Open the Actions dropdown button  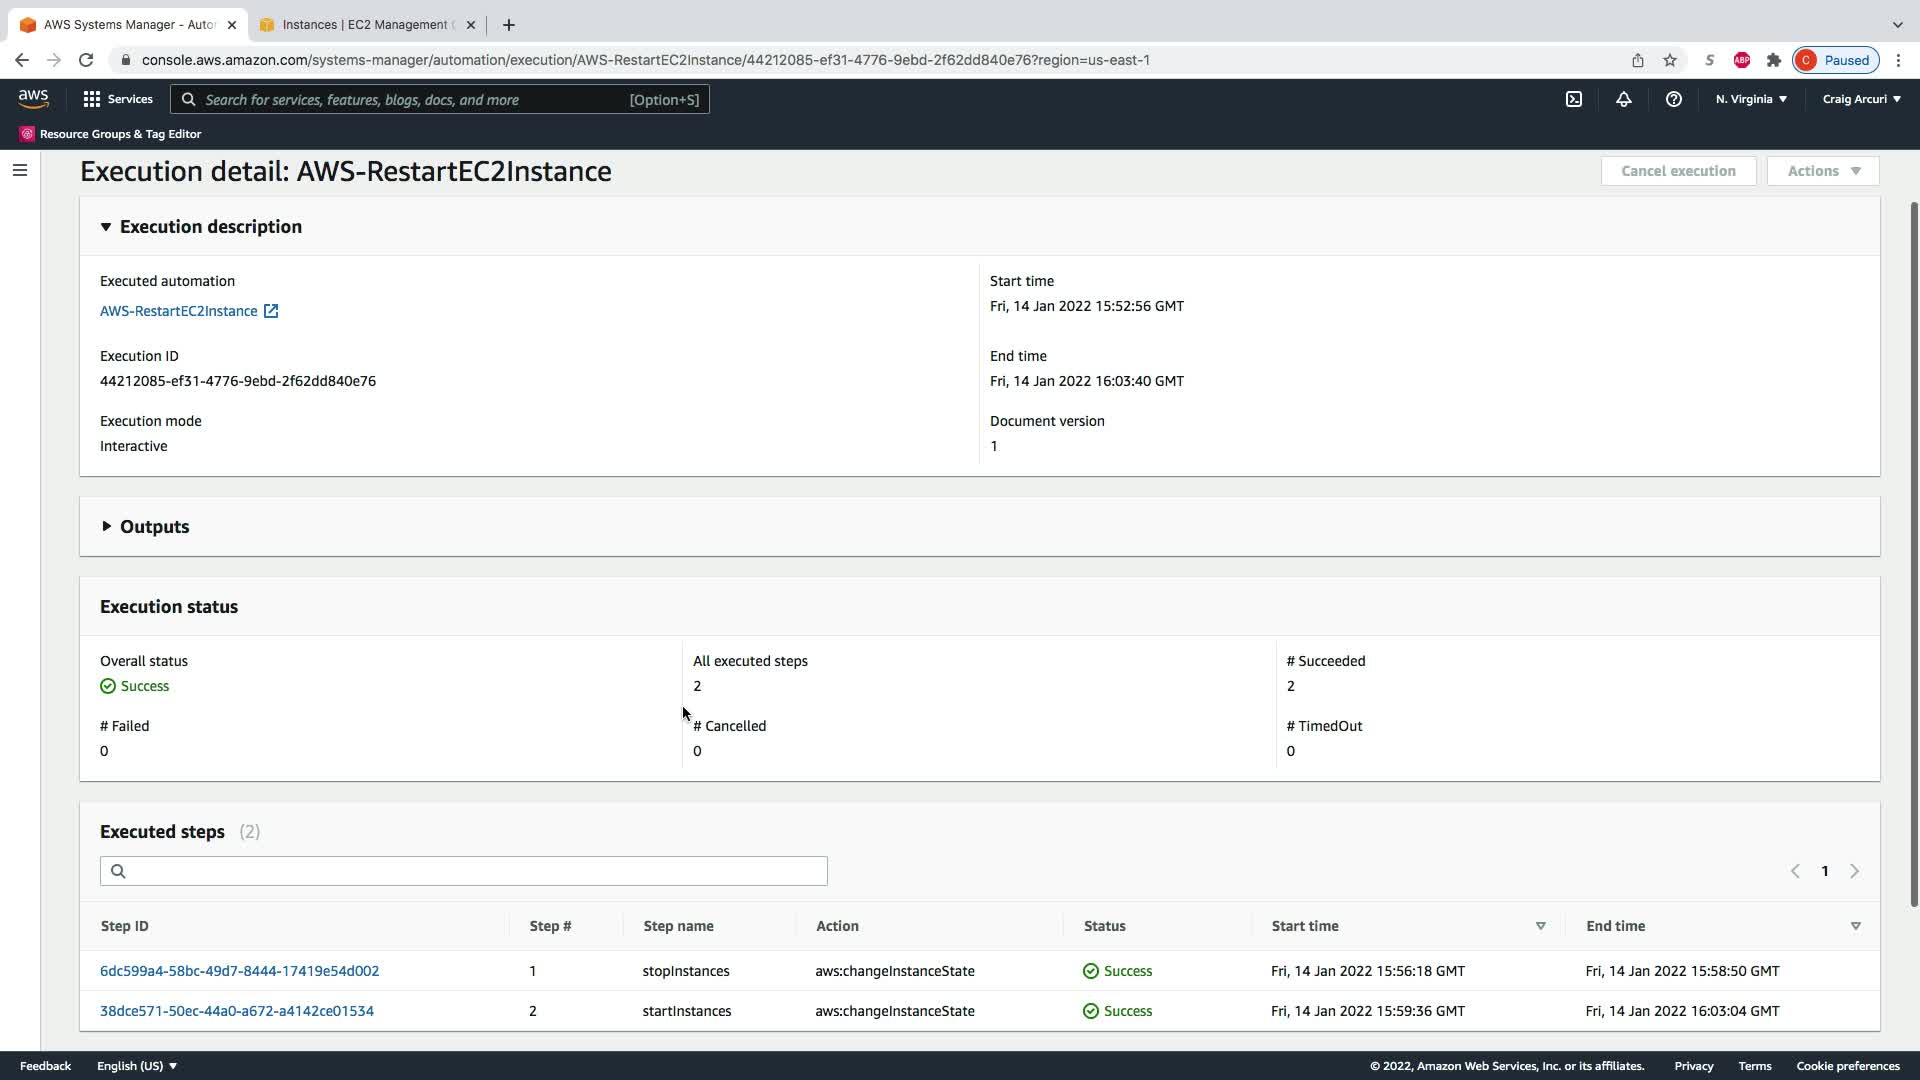pos(1822,171)
